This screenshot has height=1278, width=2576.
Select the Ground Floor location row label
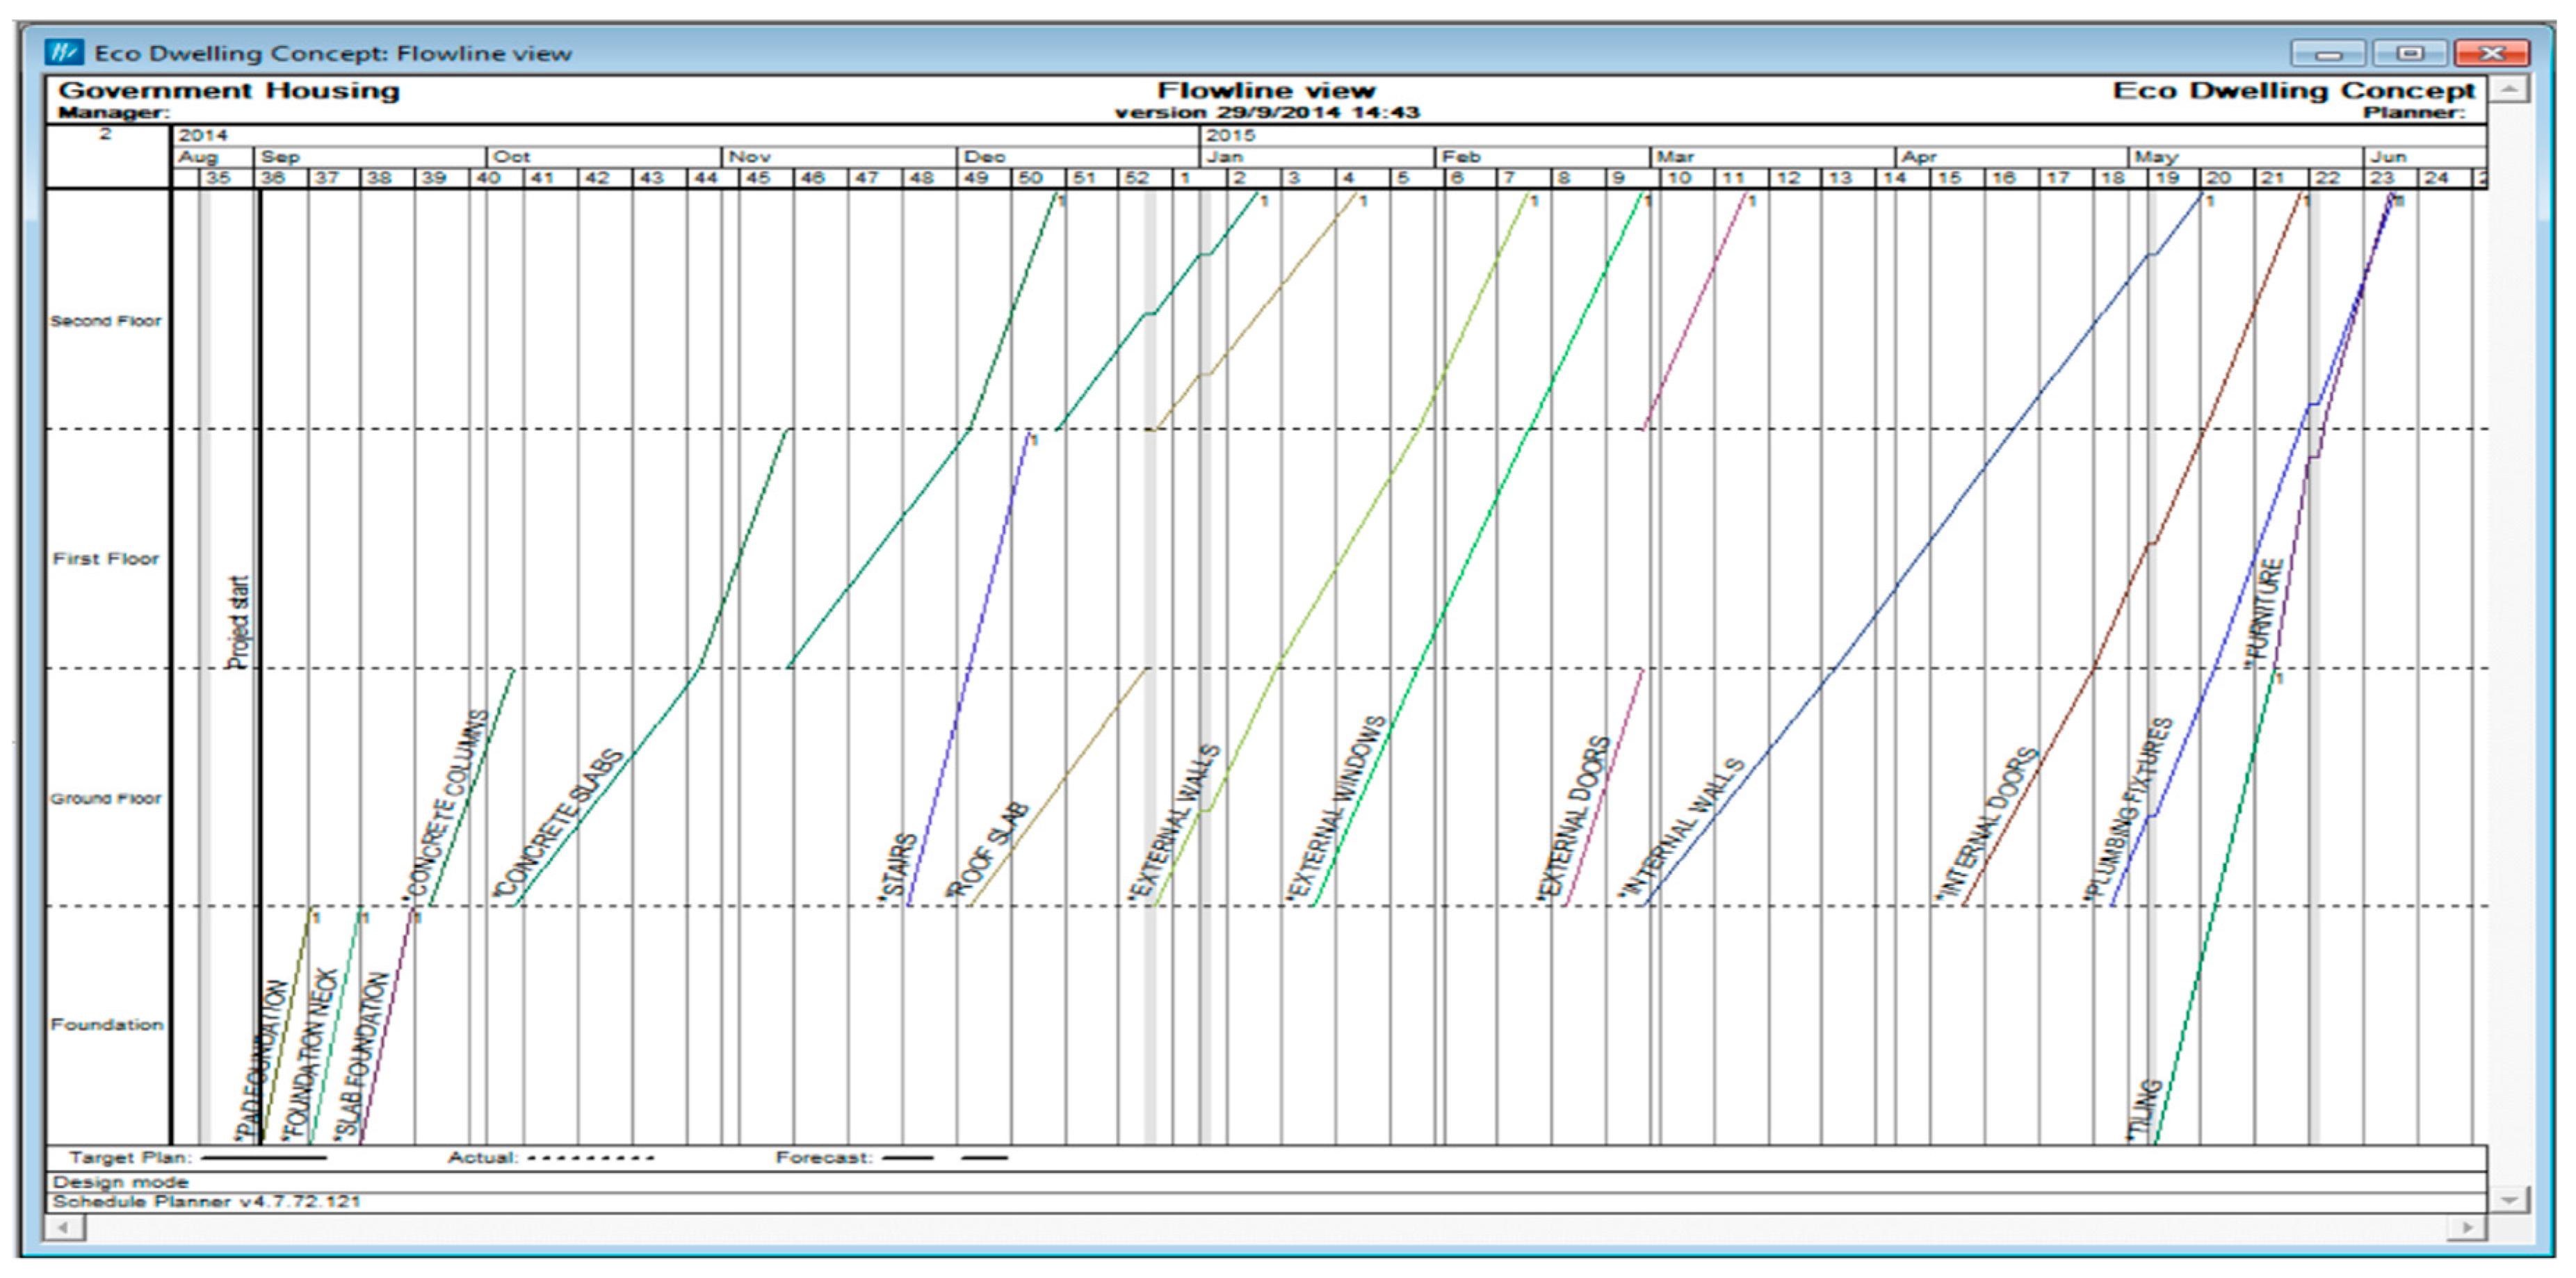(105, 798)
